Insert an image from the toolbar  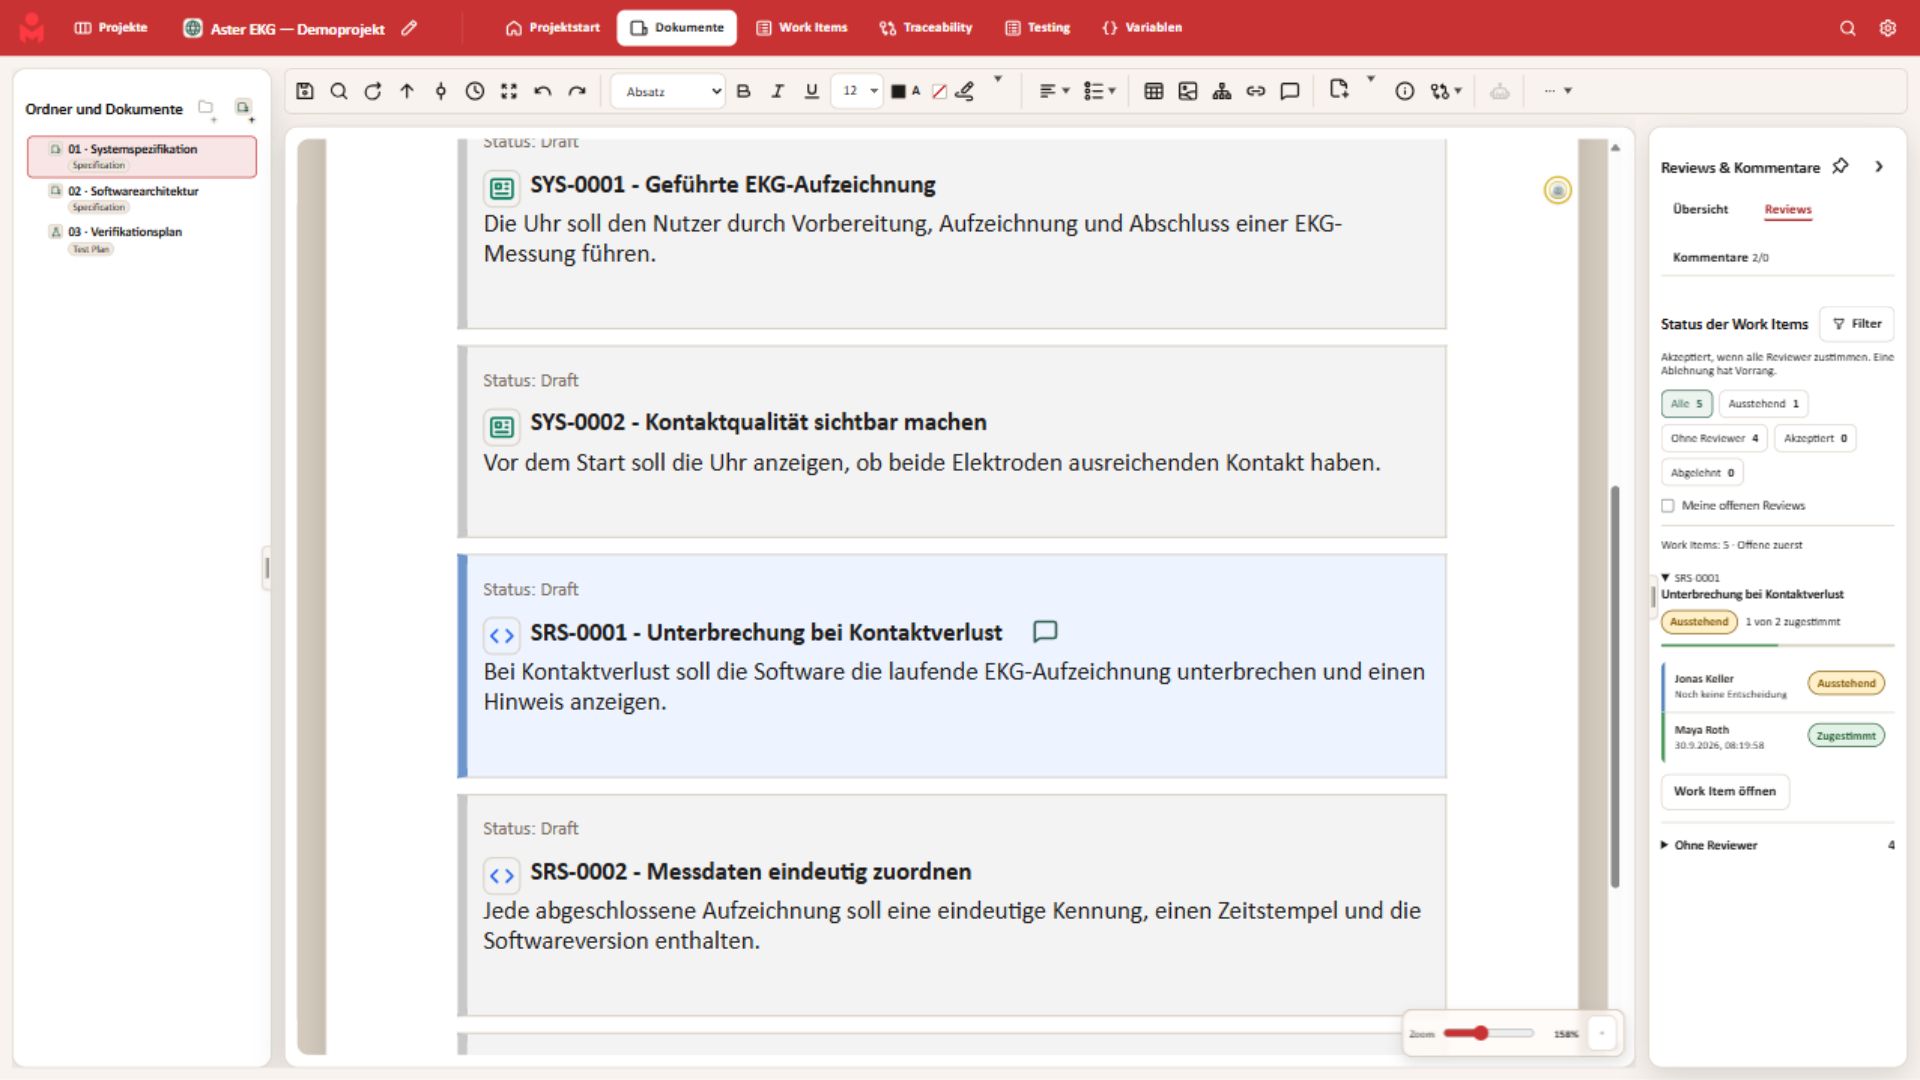[1187, 91]
